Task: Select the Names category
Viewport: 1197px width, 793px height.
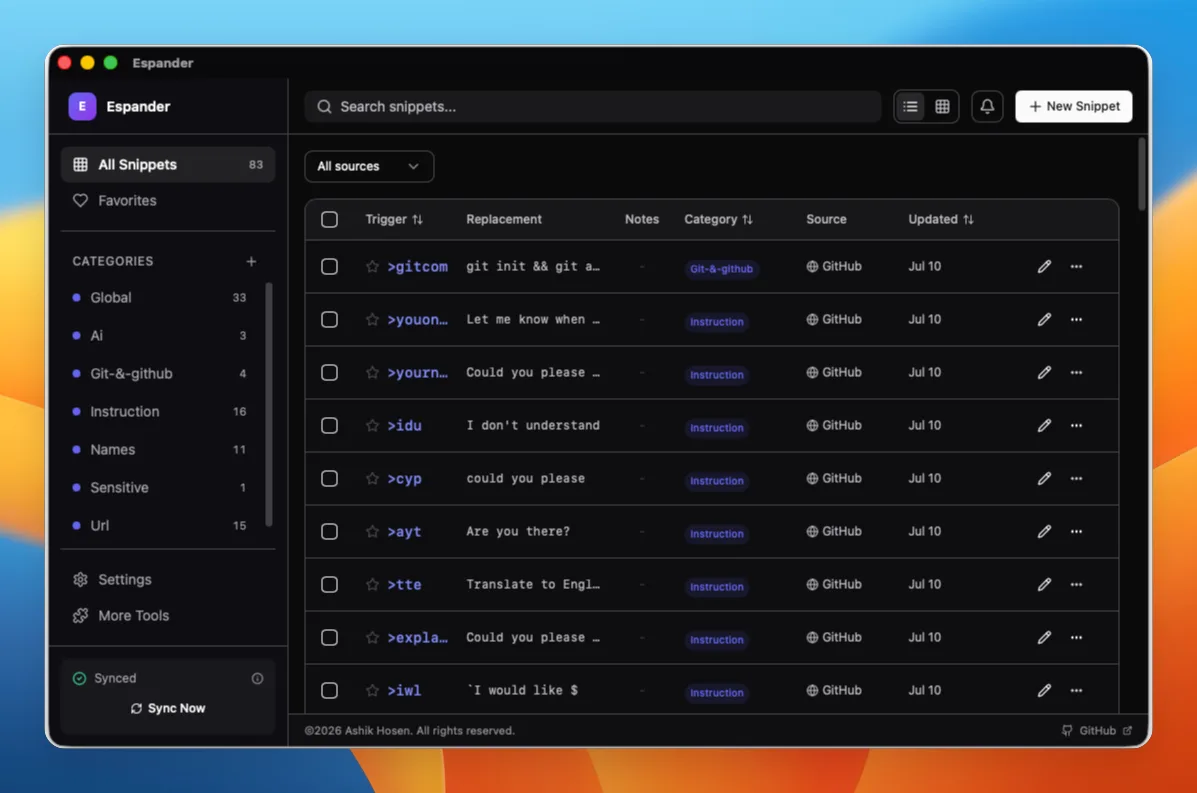Action: 162,450
